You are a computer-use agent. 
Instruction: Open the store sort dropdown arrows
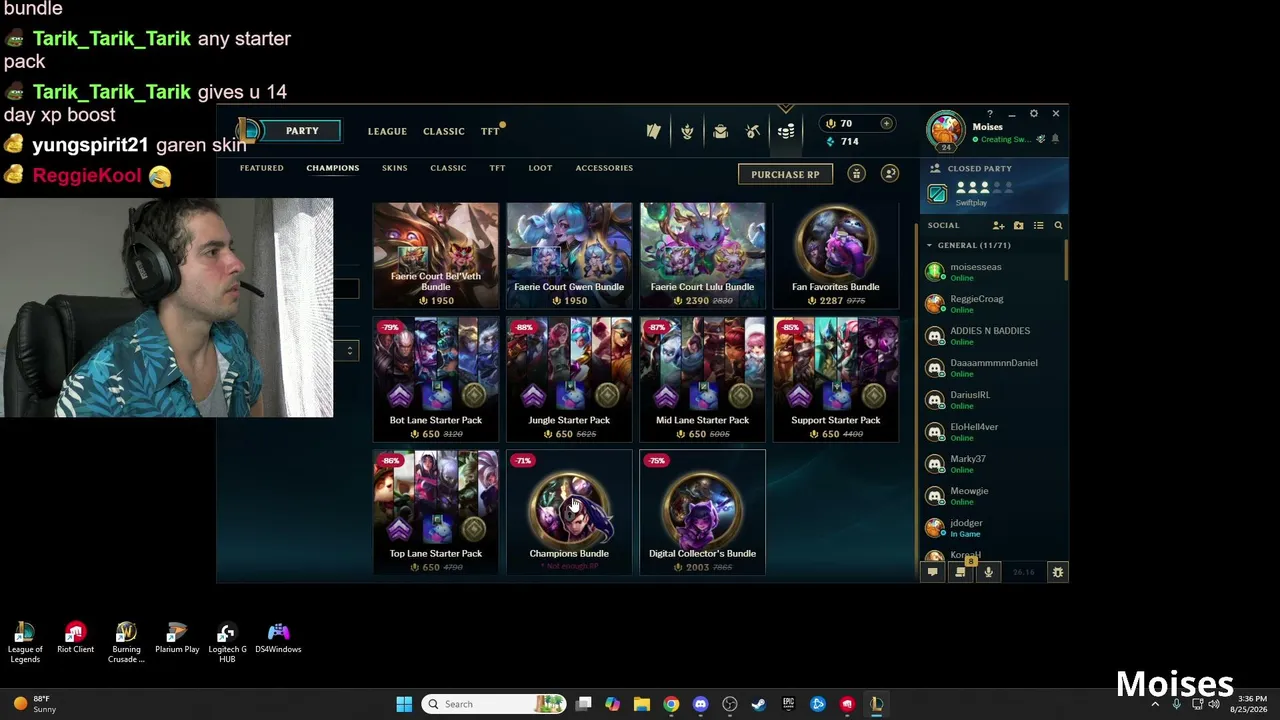tap(349, 351)
